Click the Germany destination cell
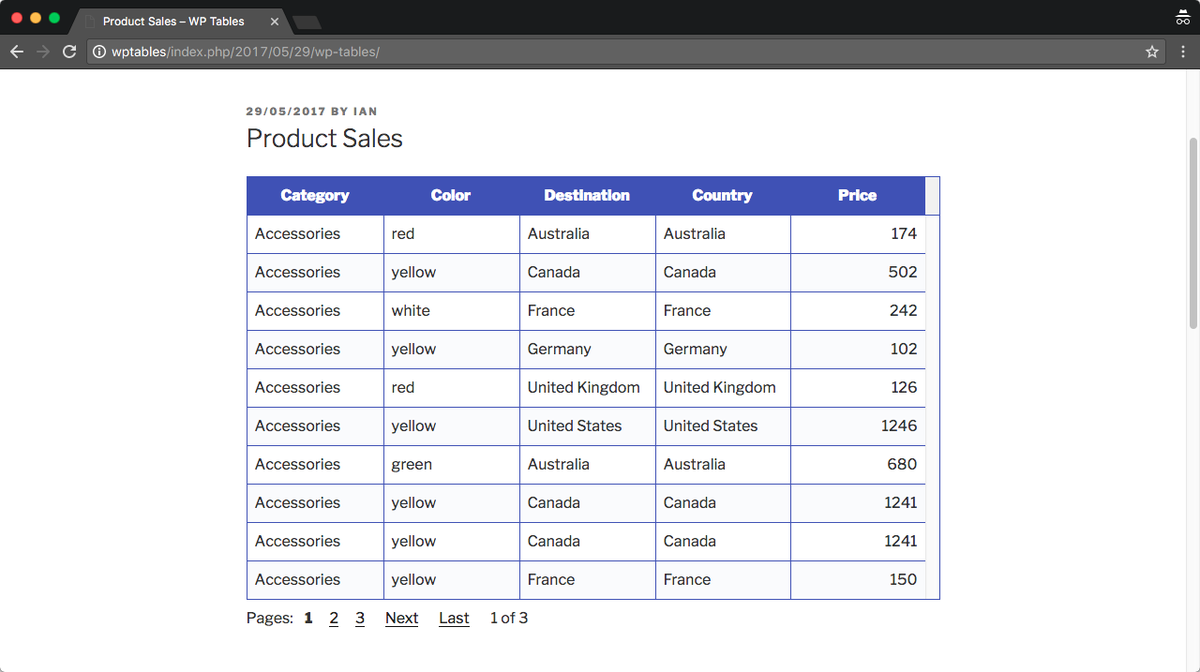 (x=587, y=349)
